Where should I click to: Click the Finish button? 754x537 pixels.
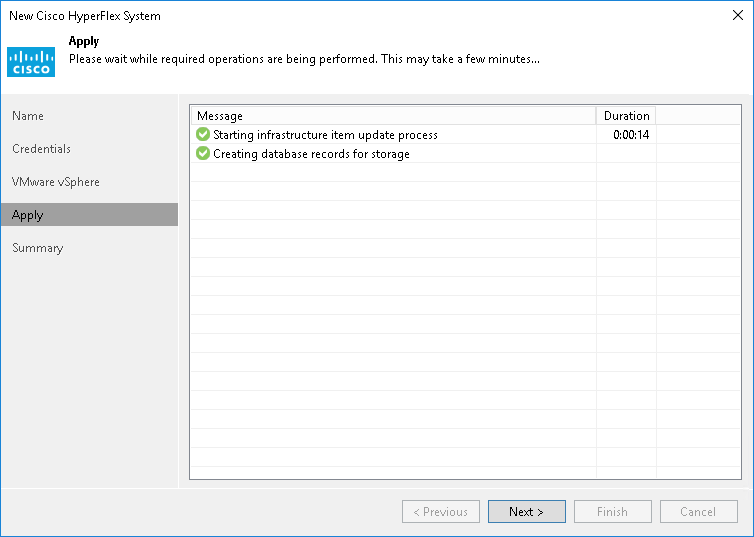click(x=612, y=512)
